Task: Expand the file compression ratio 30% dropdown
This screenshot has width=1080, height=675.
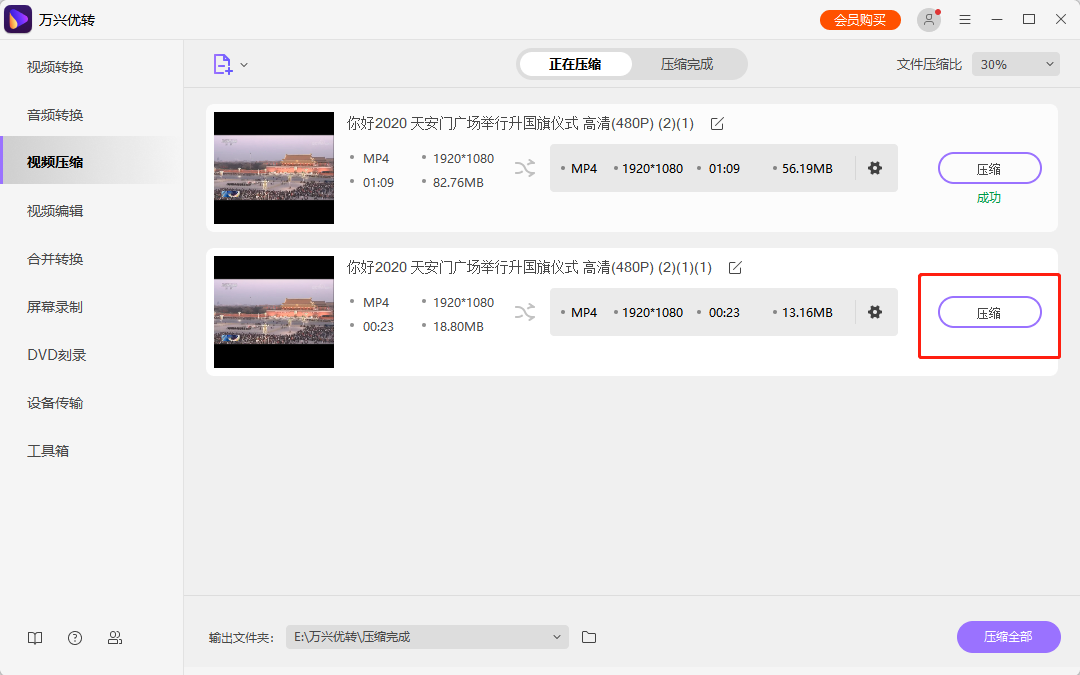Action: 1015,63
